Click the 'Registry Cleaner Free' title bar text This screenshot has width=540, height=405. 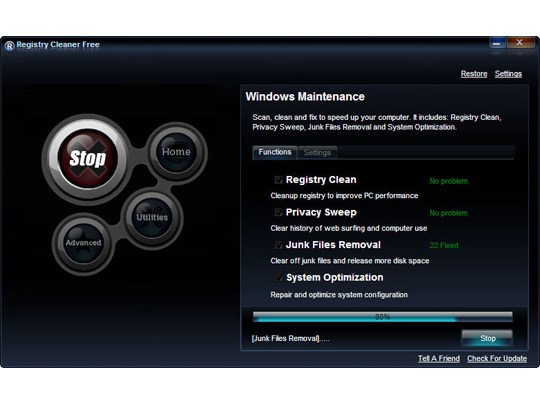58,45
